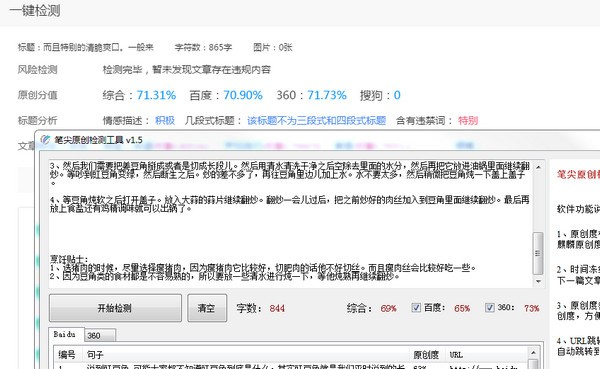Click the results table scroll up arrow

pos(533,353)
